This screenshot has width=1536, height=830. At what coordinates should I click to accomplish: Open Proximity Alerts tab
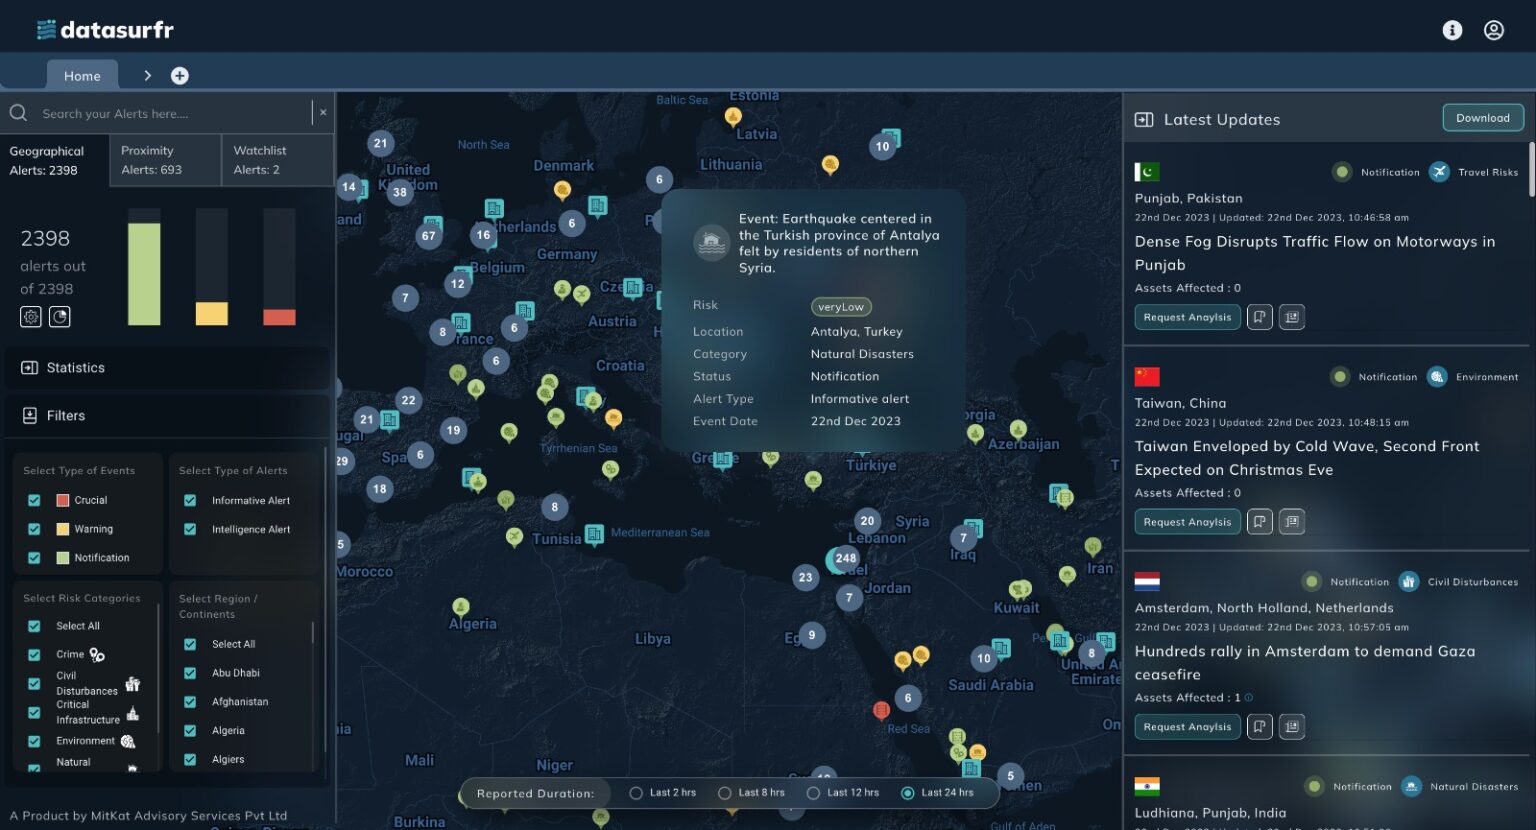[165, 160]
